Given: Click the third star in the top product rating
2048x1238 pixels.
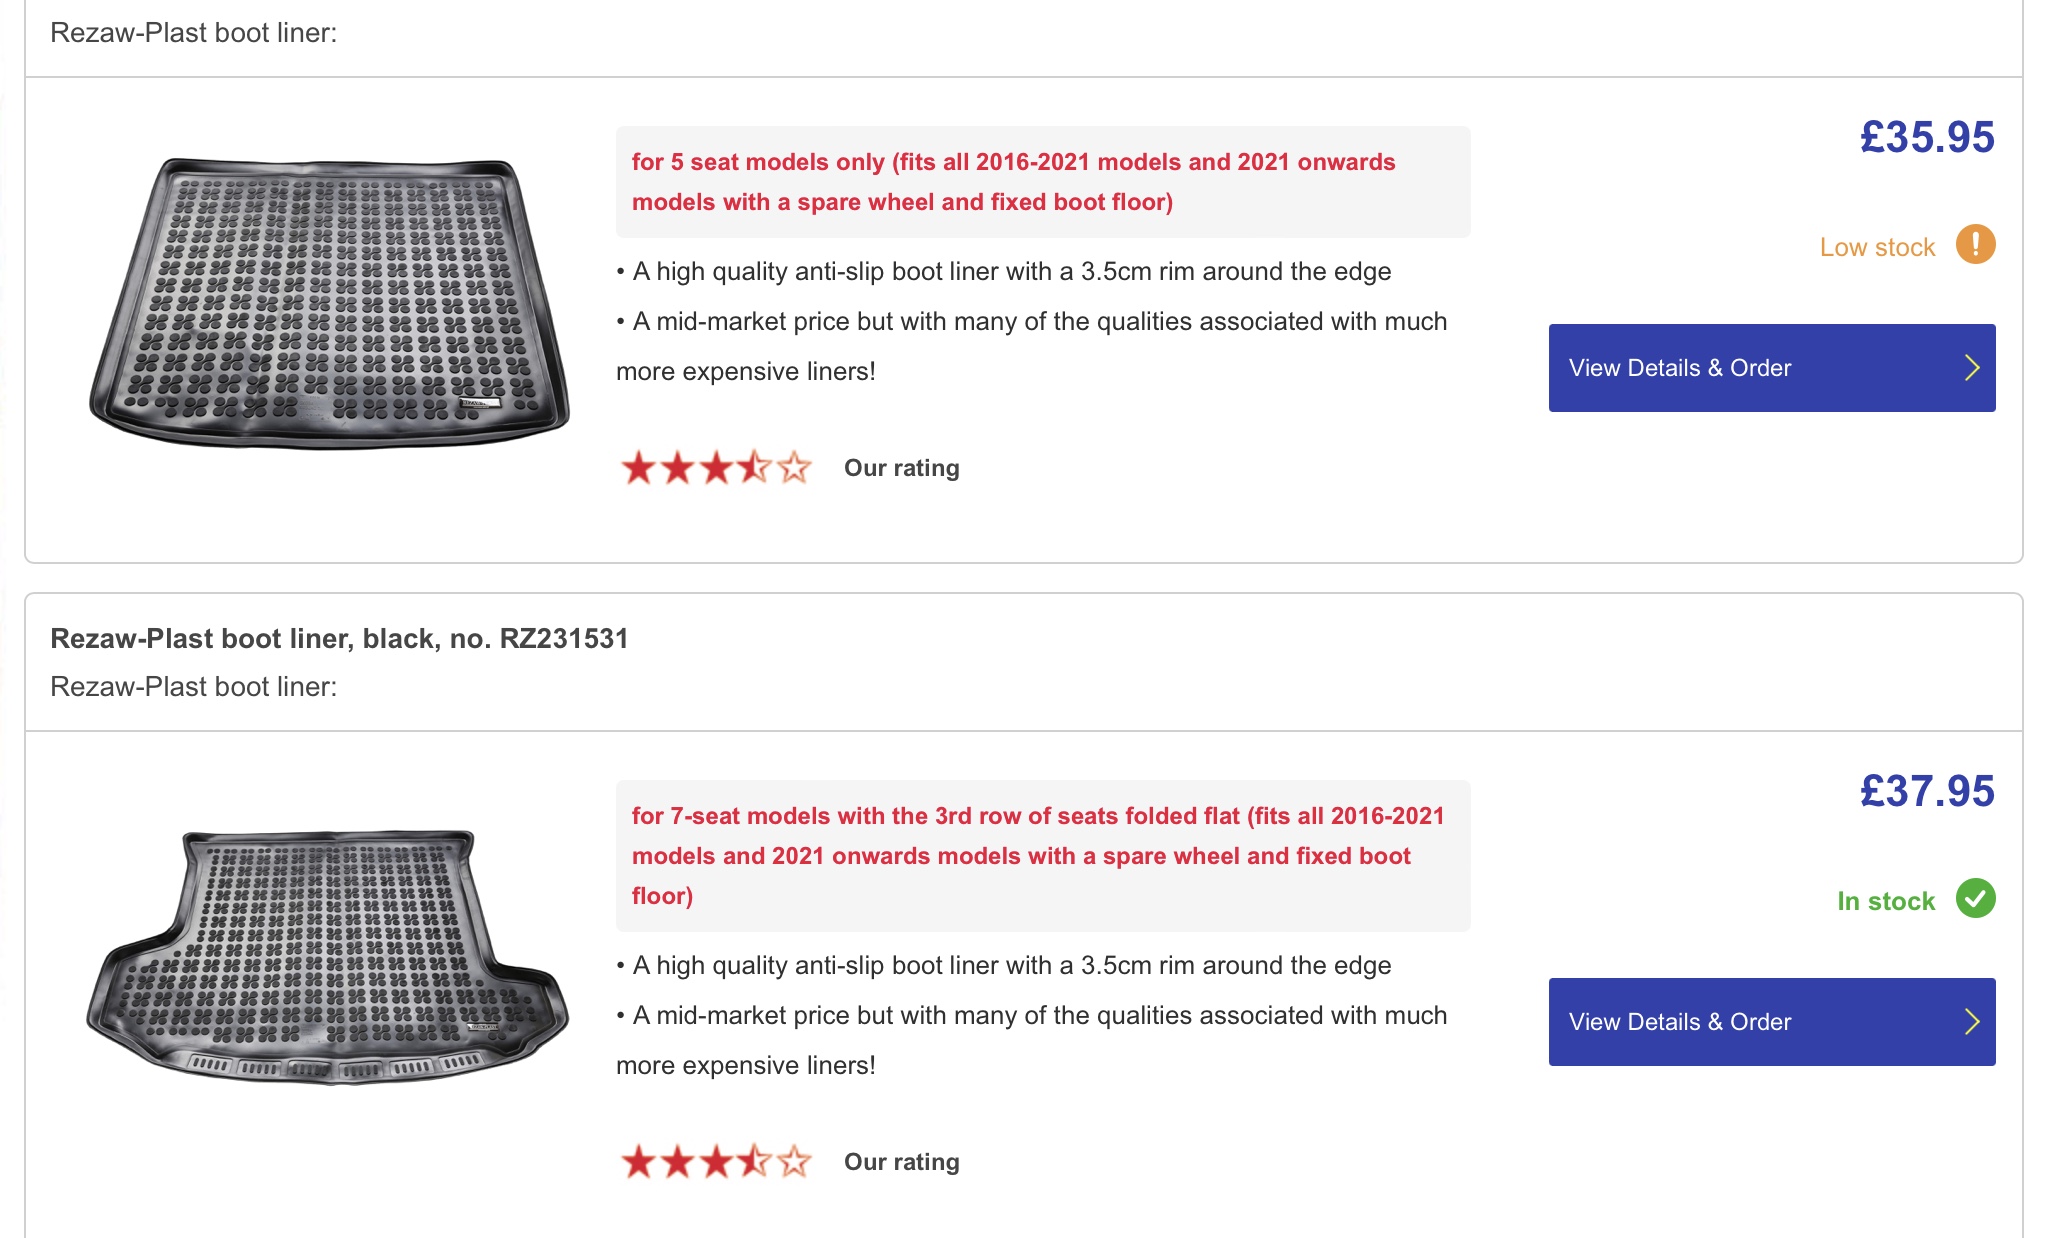Looking at the screenshot, I should 716,467.
